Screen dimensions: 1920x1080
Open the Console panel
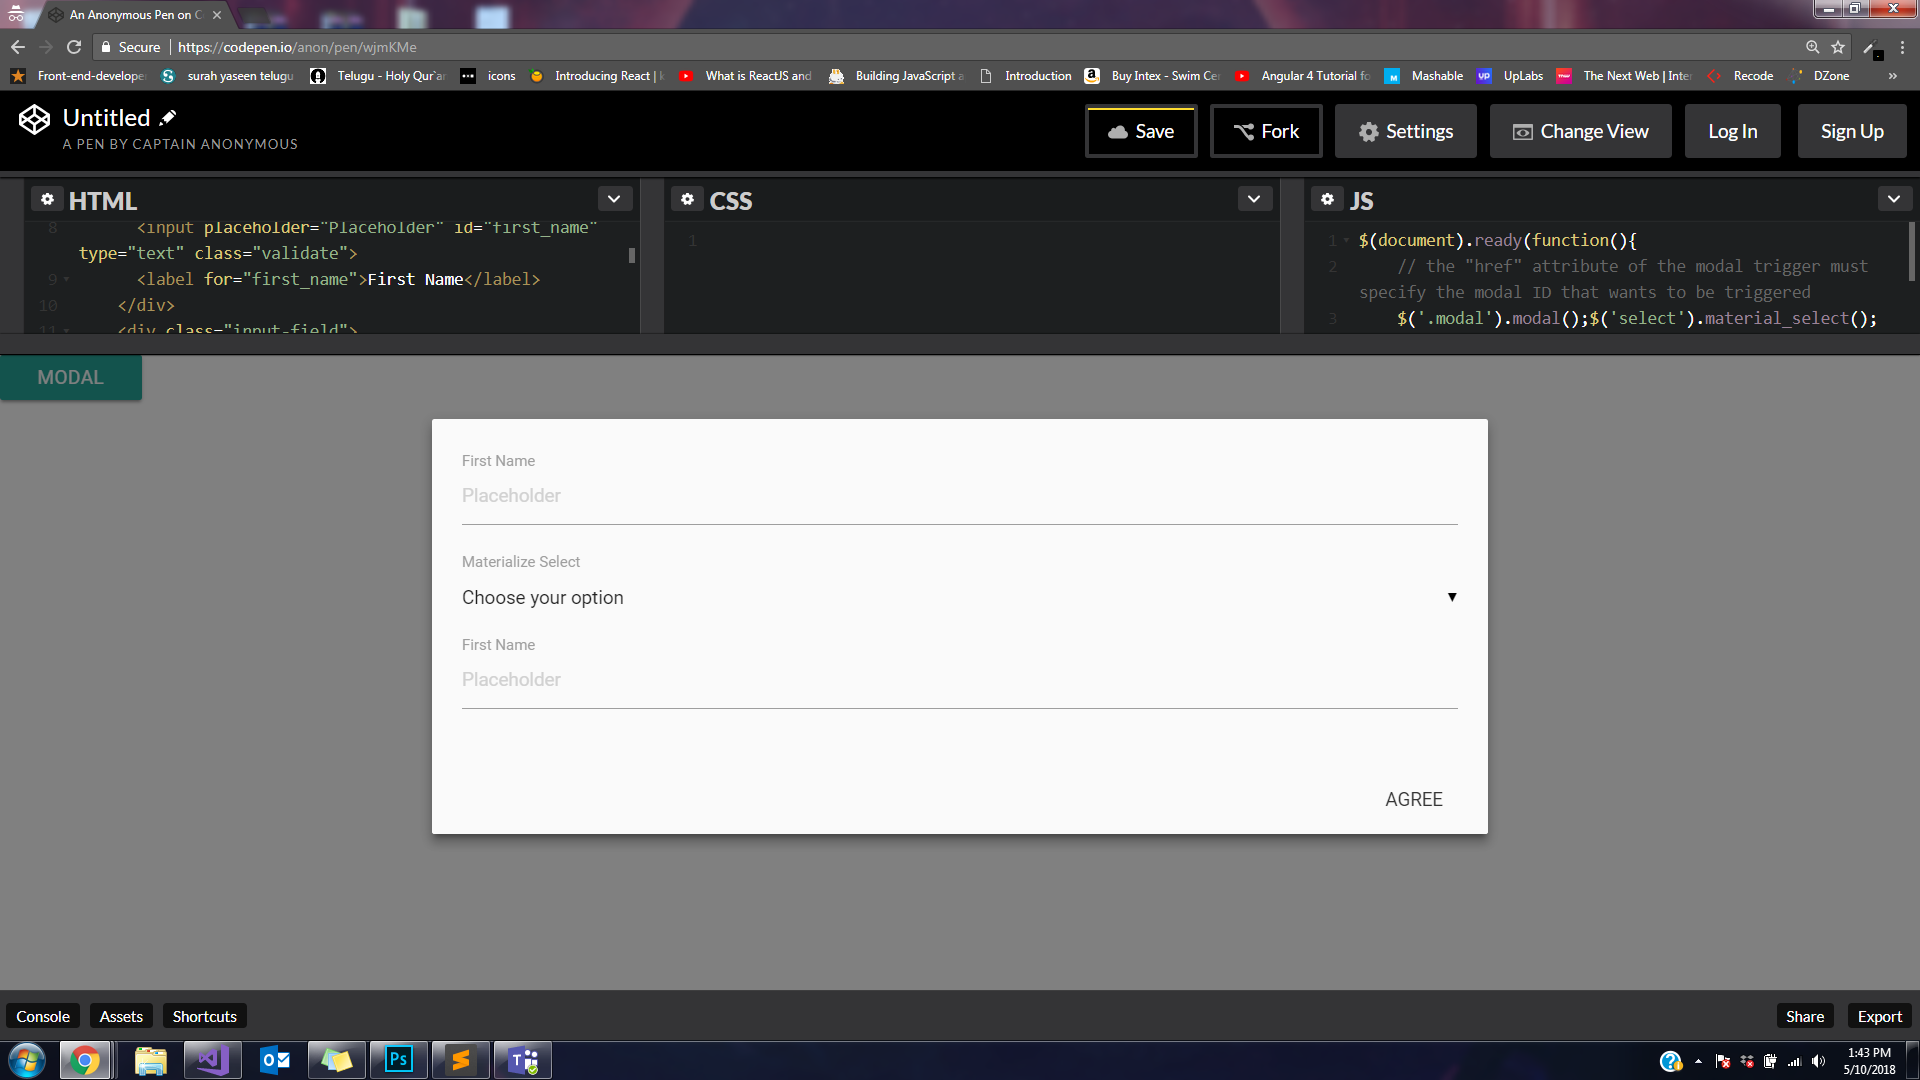(x=42, y=1015)
